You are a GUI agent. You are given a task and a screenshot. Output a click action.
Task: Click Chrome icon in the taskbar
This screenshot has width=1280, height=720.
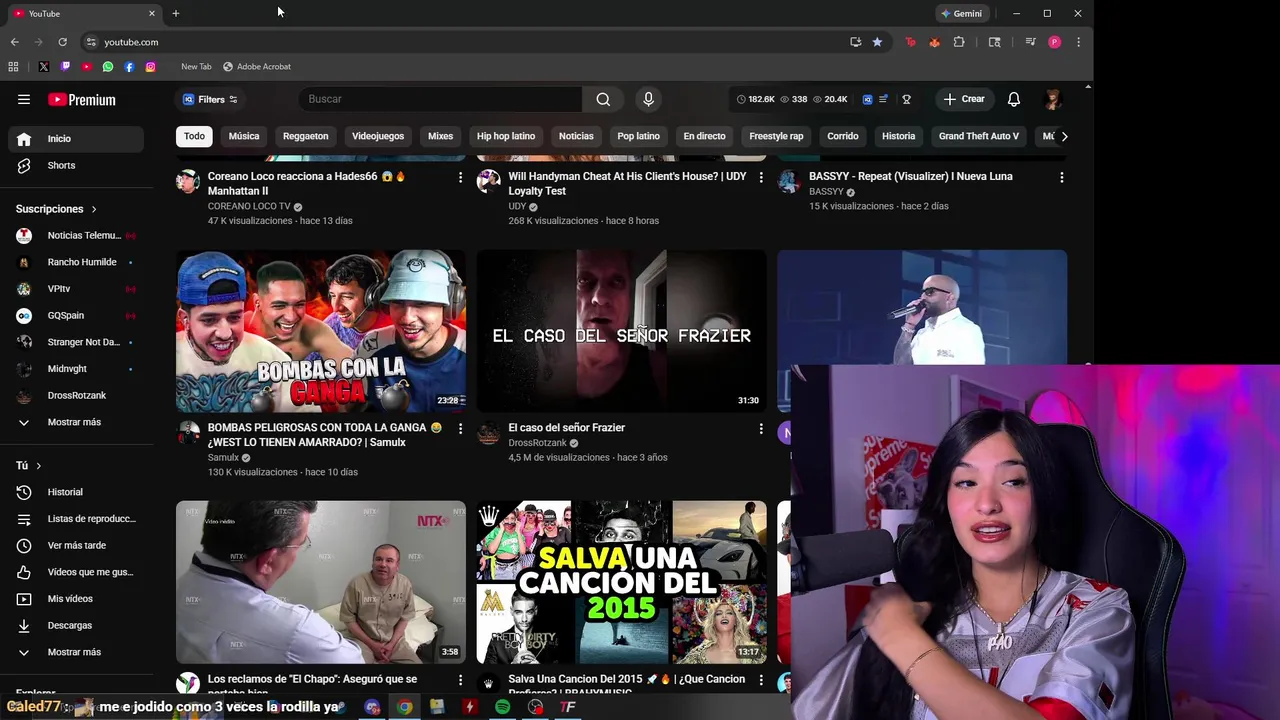(x=404, y=707)
